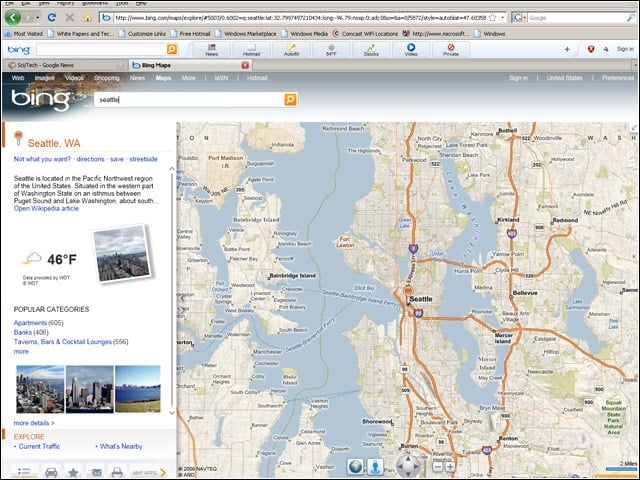Screen dimensions: 640x480
Task: Select the orange Seattle pushpin on map
Action: pyautogui.click(x=407, y=291)
